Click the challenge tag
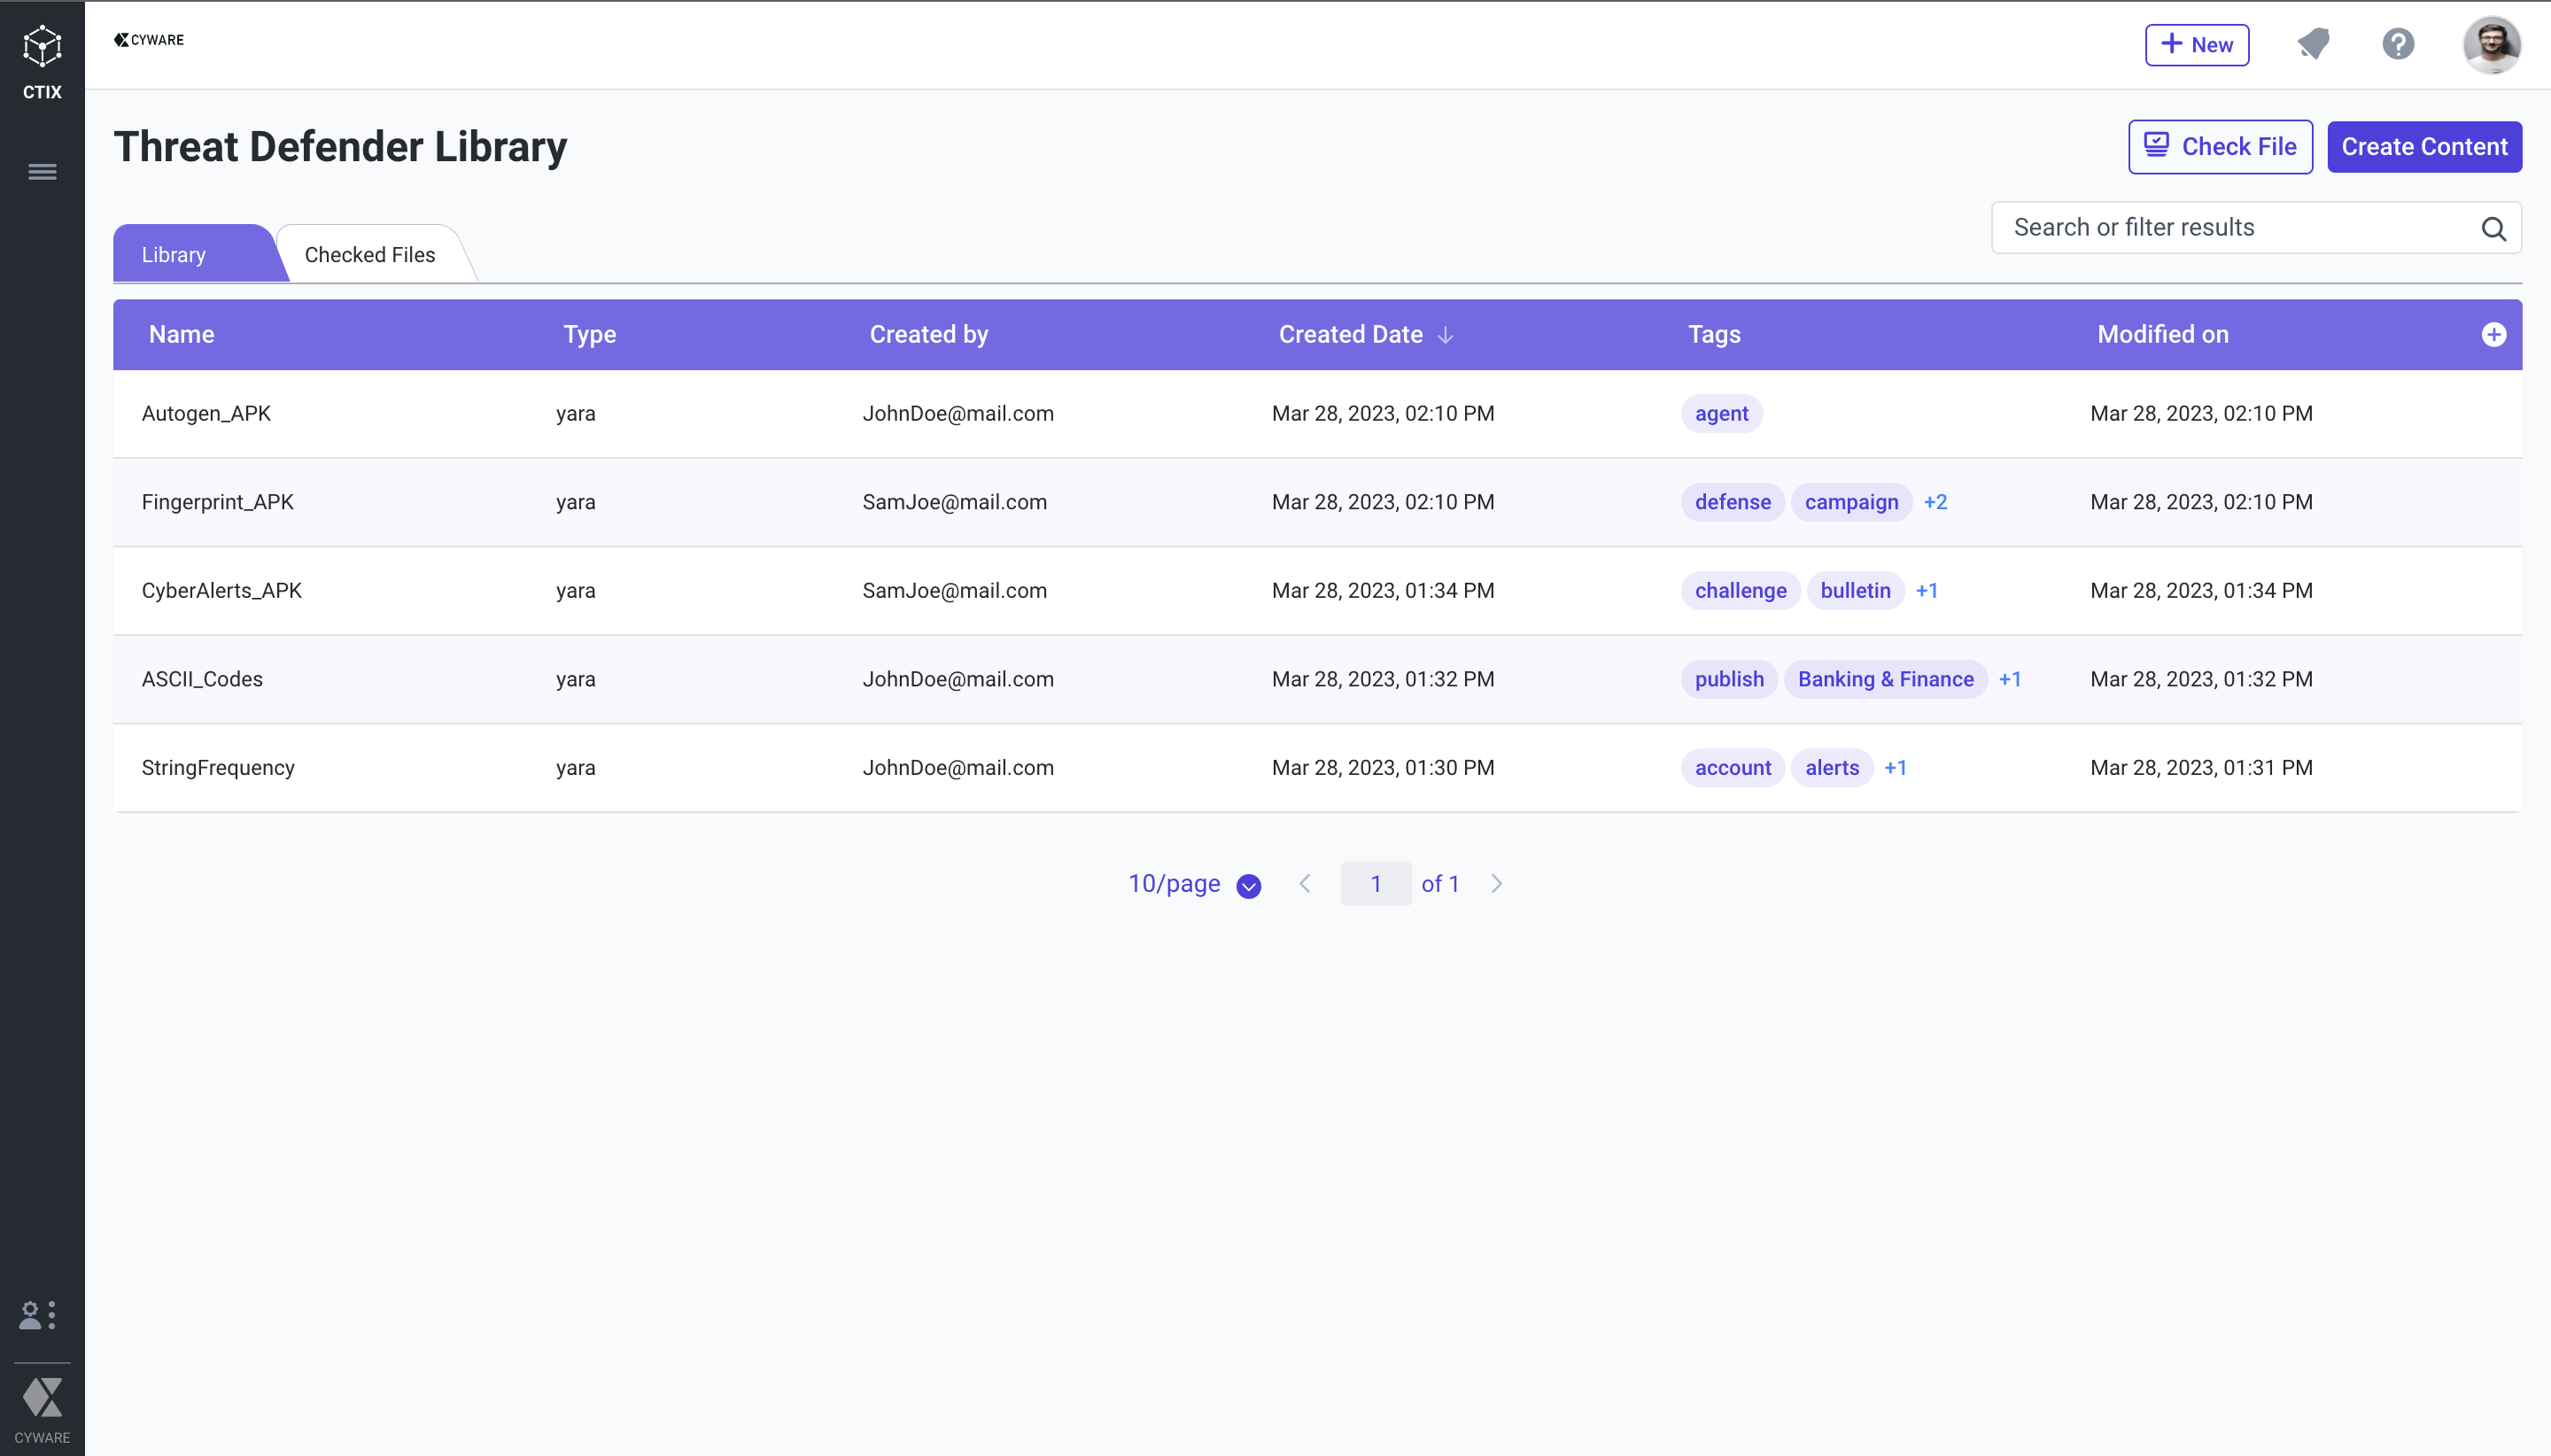The image size is (2551, 1456). (1741, 591)
